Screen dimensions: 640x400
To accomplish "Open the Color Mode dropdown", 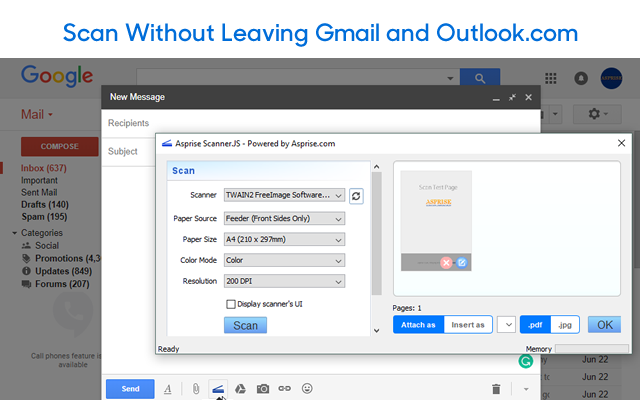I will 284,260.
